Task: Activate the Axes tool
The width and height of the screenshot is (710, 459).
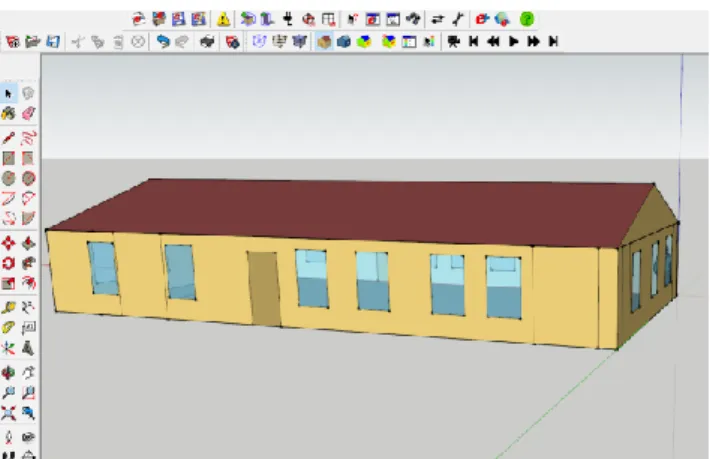Action: click(x=8, y=348)
